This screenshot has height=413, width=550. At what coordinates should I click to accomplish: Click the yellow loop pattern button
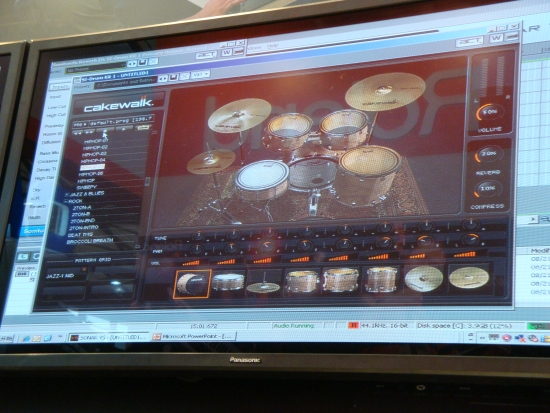[143, 127]
